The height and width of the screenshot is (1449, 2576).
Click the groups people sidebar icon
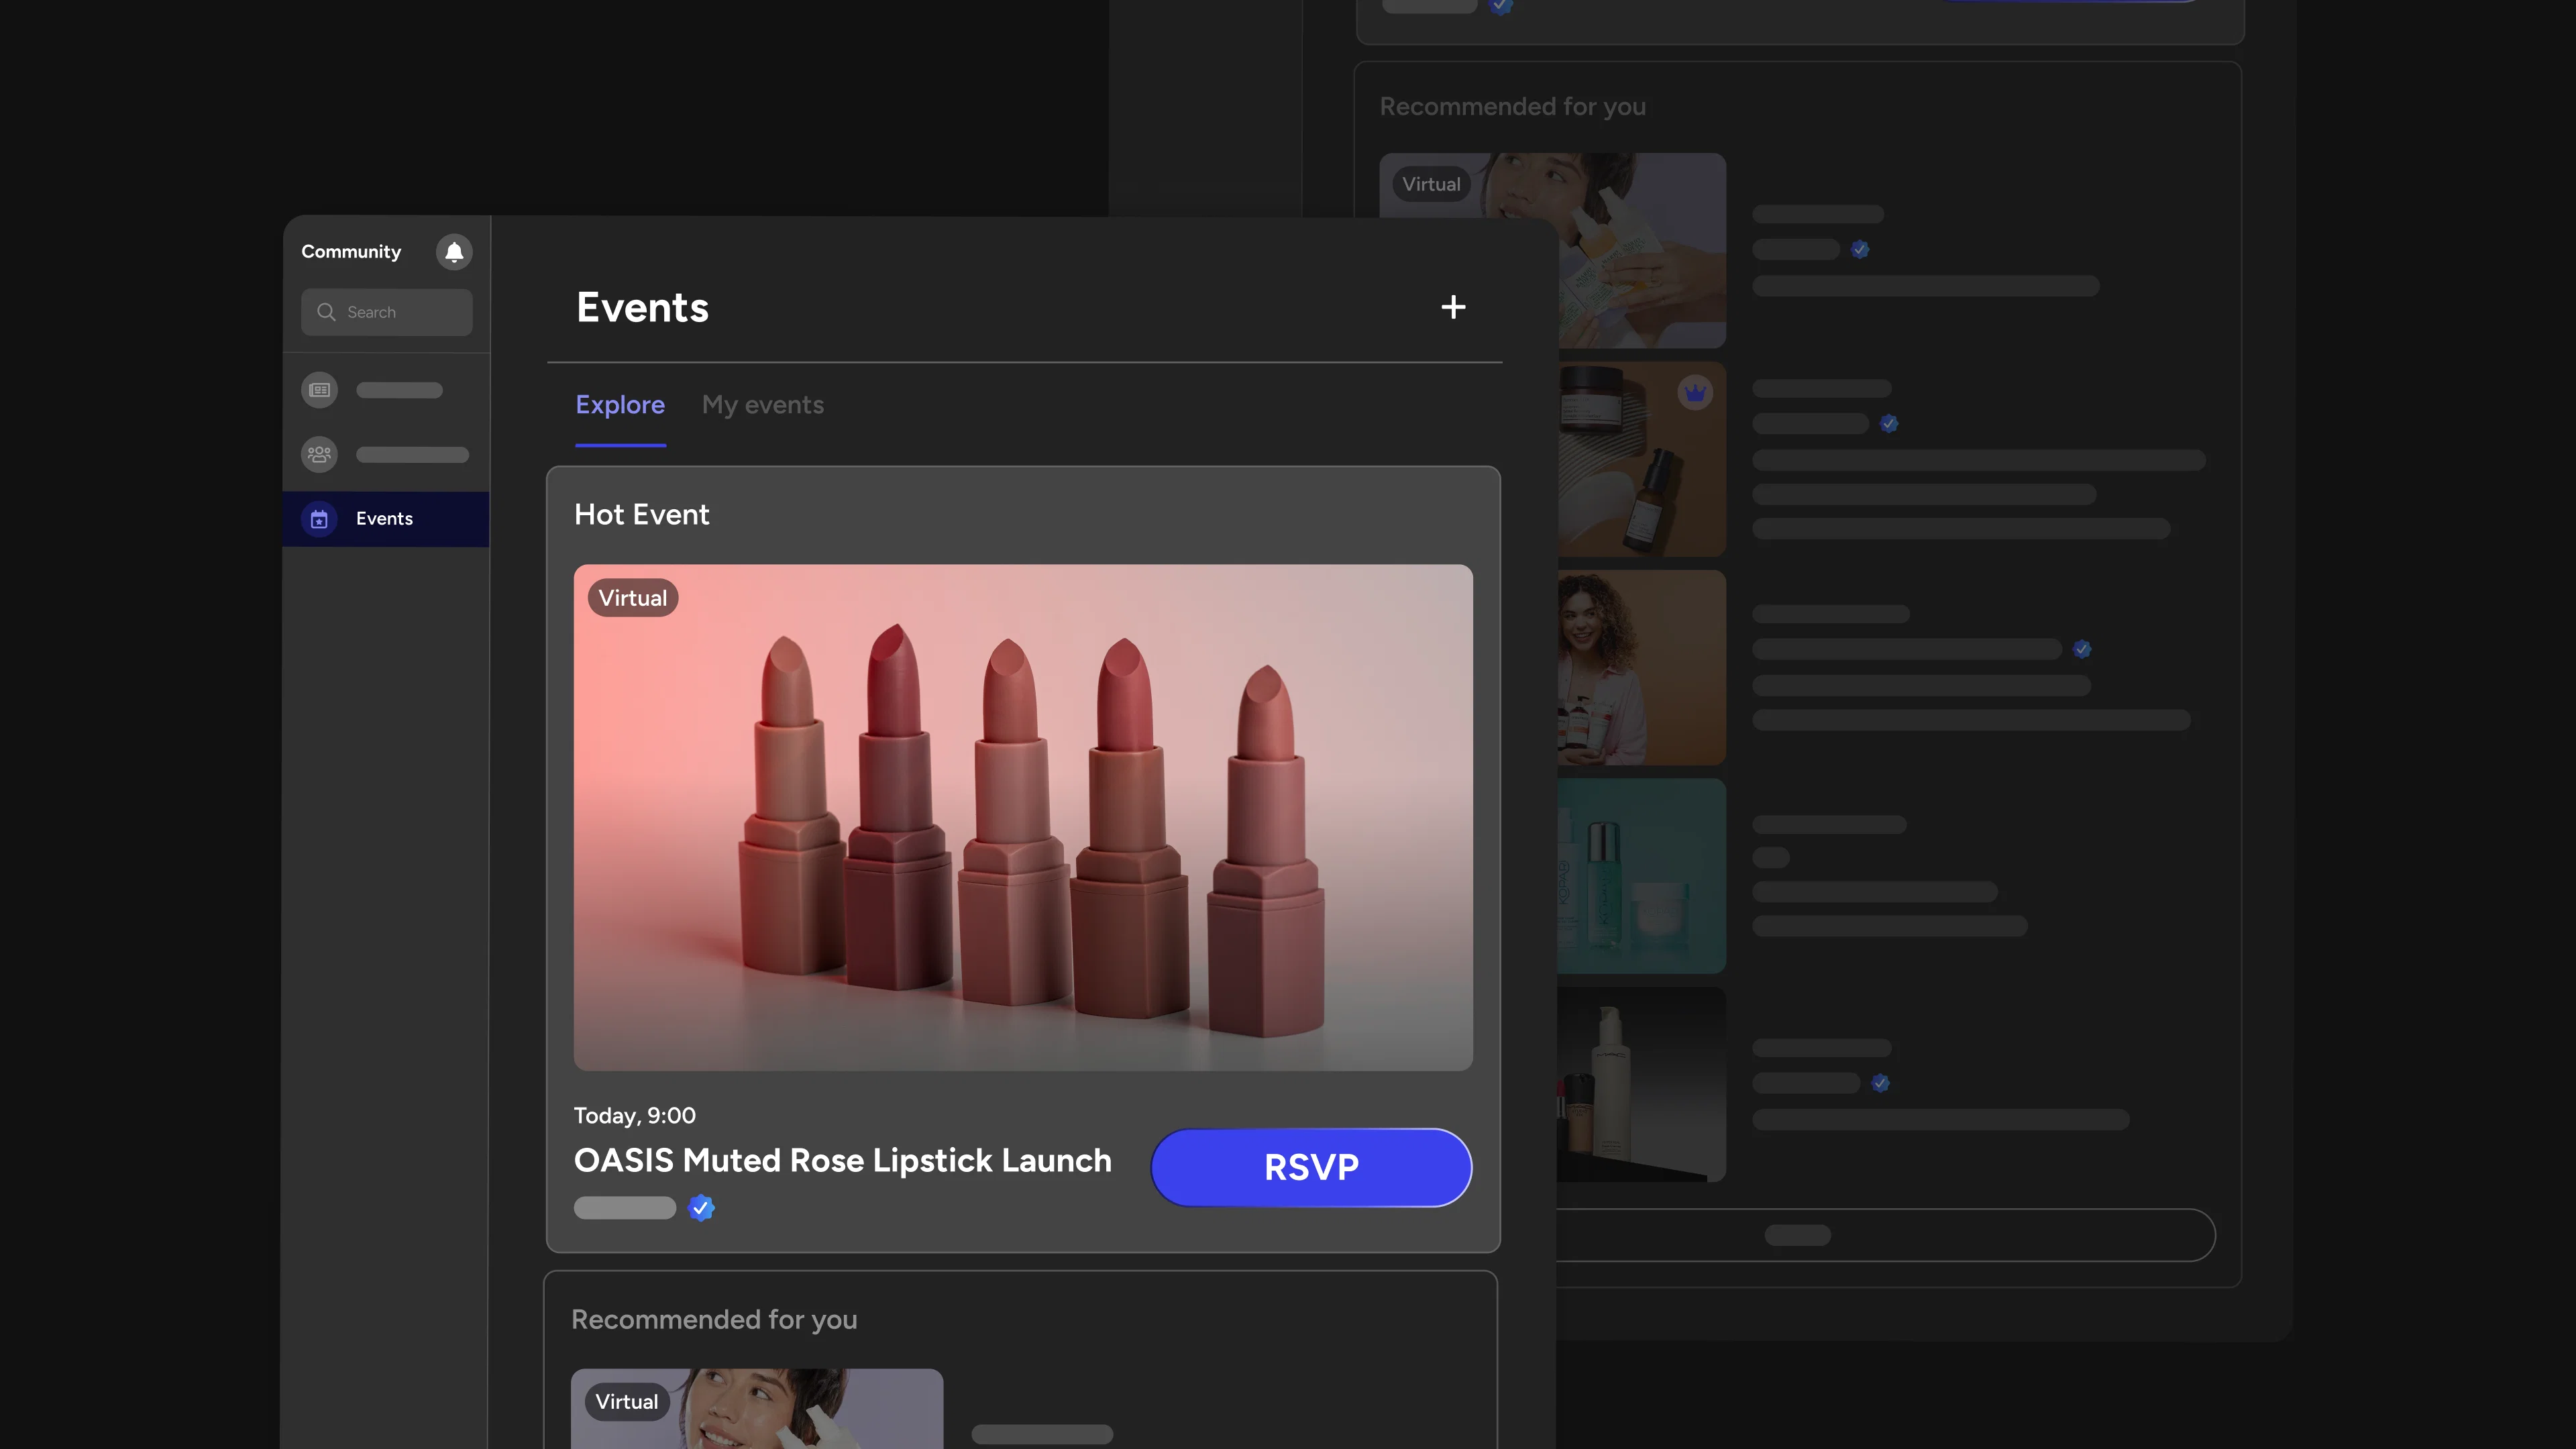click(x=320, y=455)
